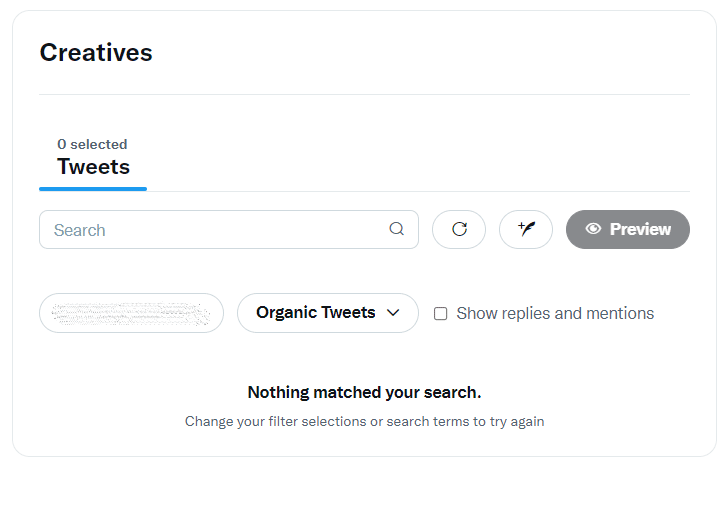Open the blurred account filter pill

click(131, 313)
